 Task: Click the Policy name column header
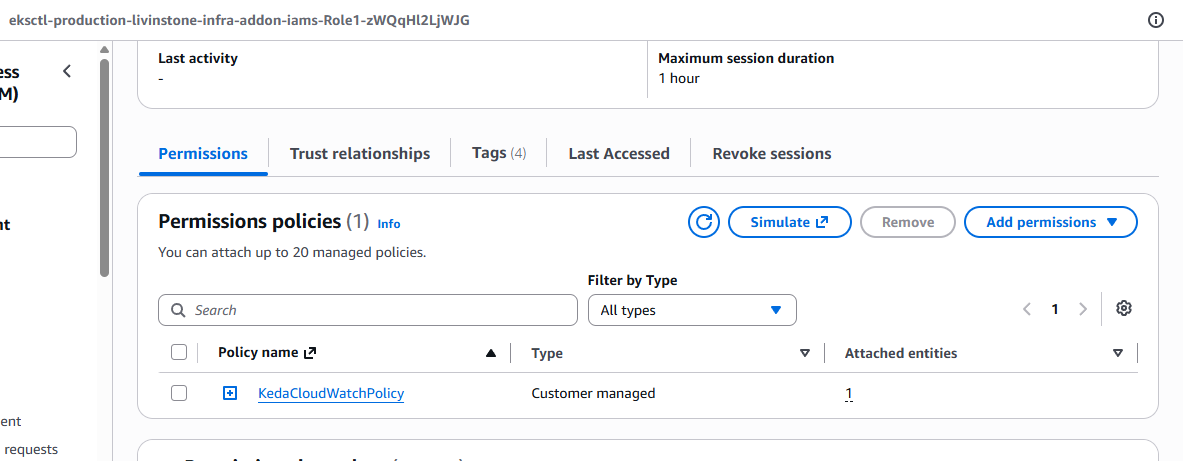267,353
